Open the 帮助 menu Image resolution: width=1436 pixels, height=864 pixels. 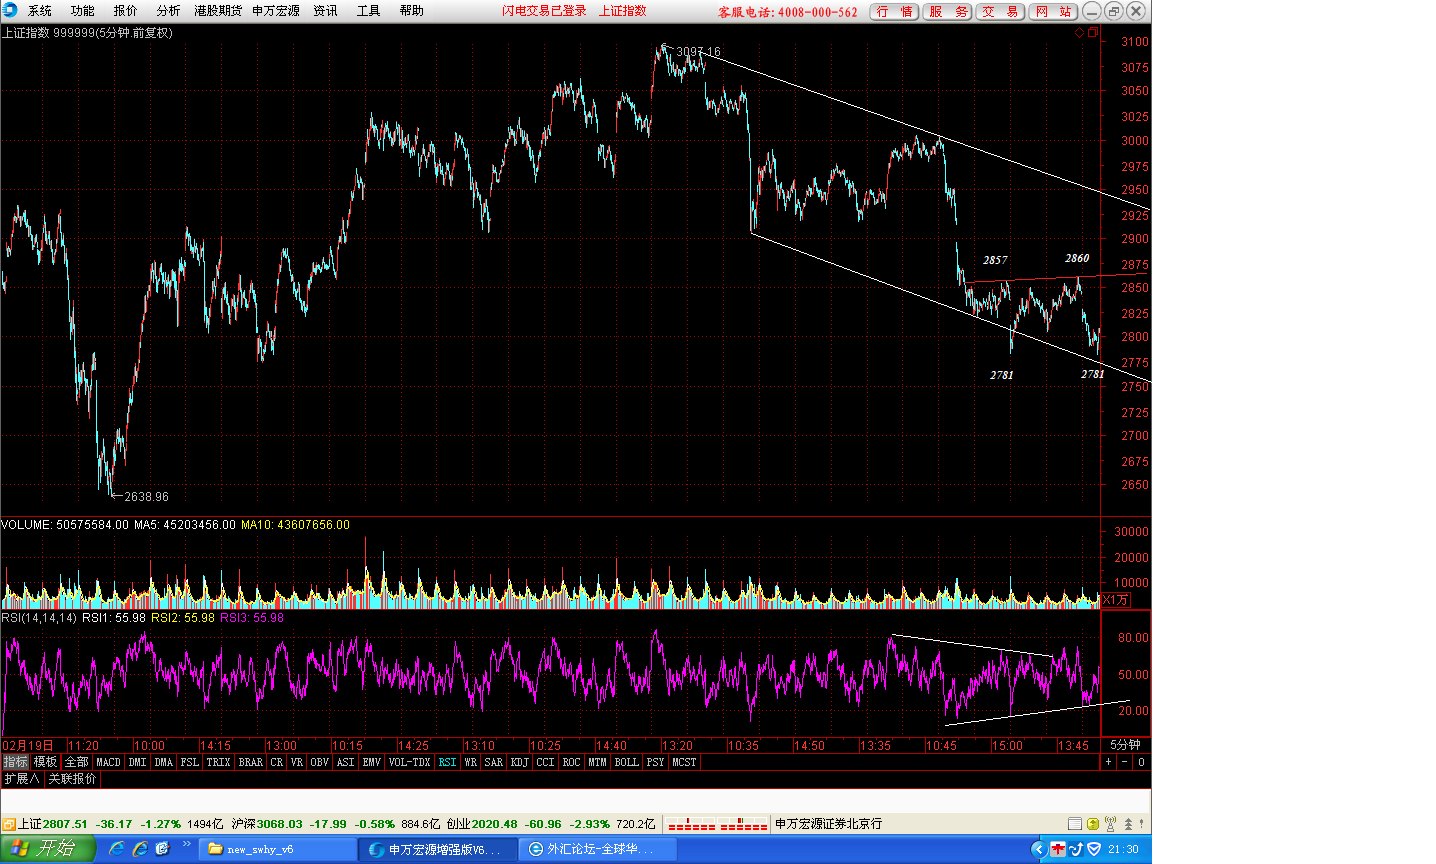pos(412,11)
